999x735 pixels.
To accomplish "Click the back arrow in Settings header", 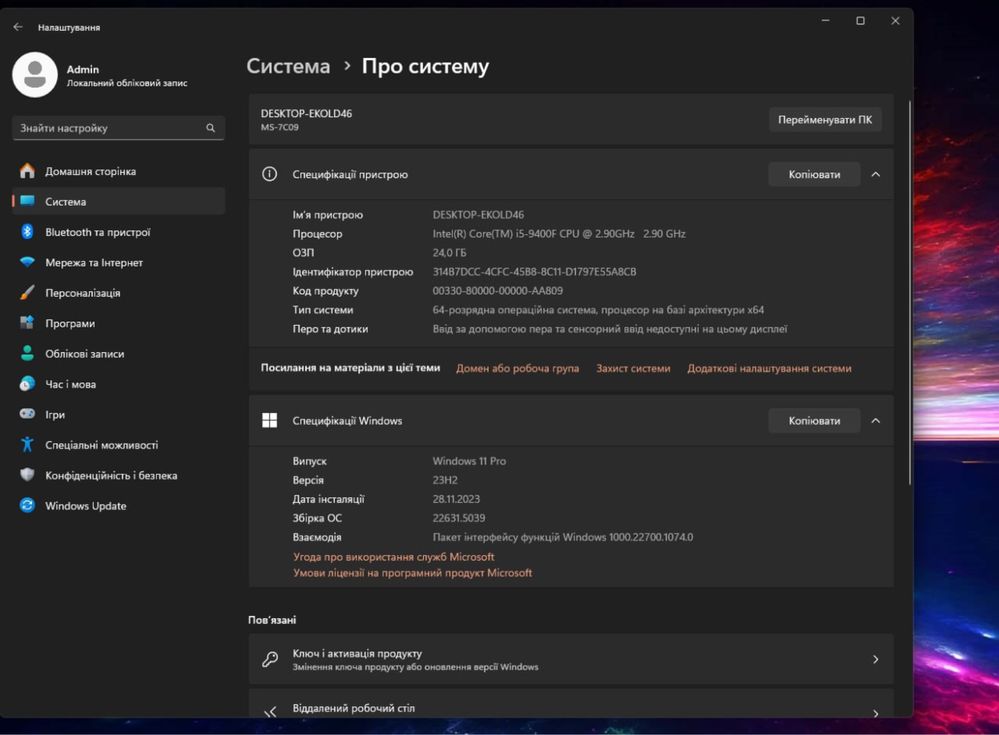I will pos(18,27).
